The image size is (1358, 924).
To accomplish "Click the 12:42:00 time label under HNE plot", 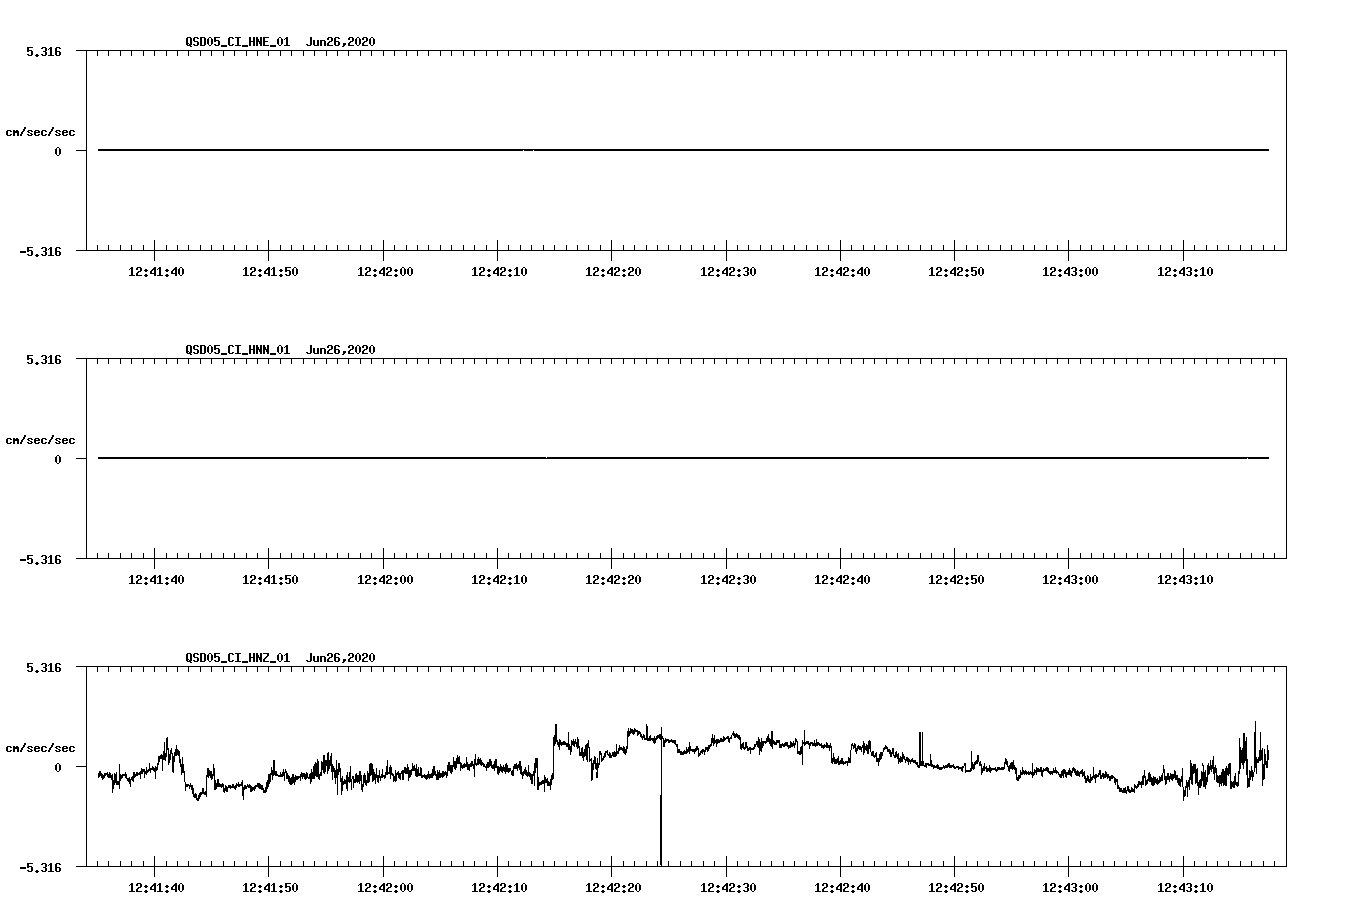I will coord(385,272).
